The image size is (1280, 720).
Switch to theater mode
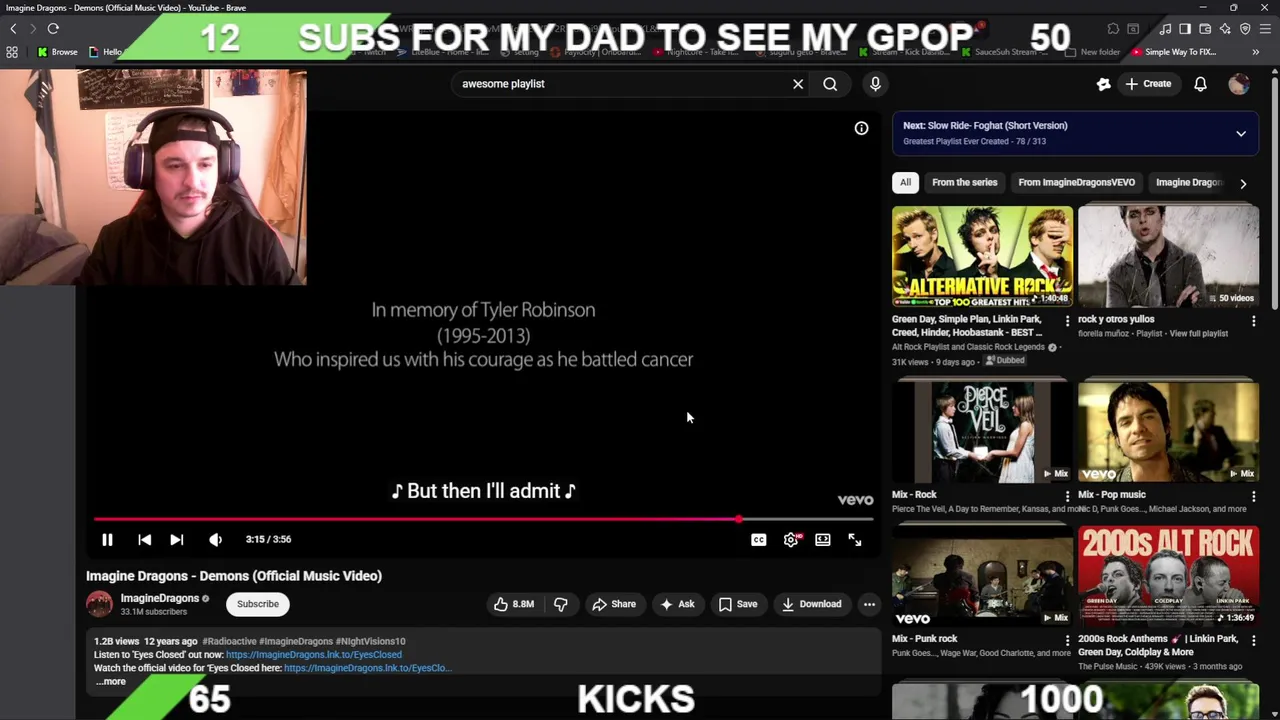pos(822,539)
